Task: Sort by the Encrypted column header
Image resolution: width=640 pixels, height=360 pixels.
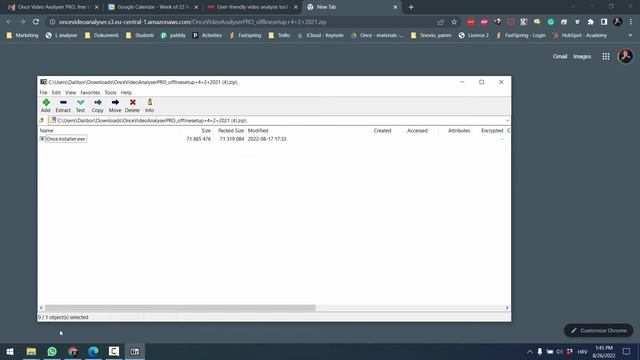Action: click(x=492, y=131)
